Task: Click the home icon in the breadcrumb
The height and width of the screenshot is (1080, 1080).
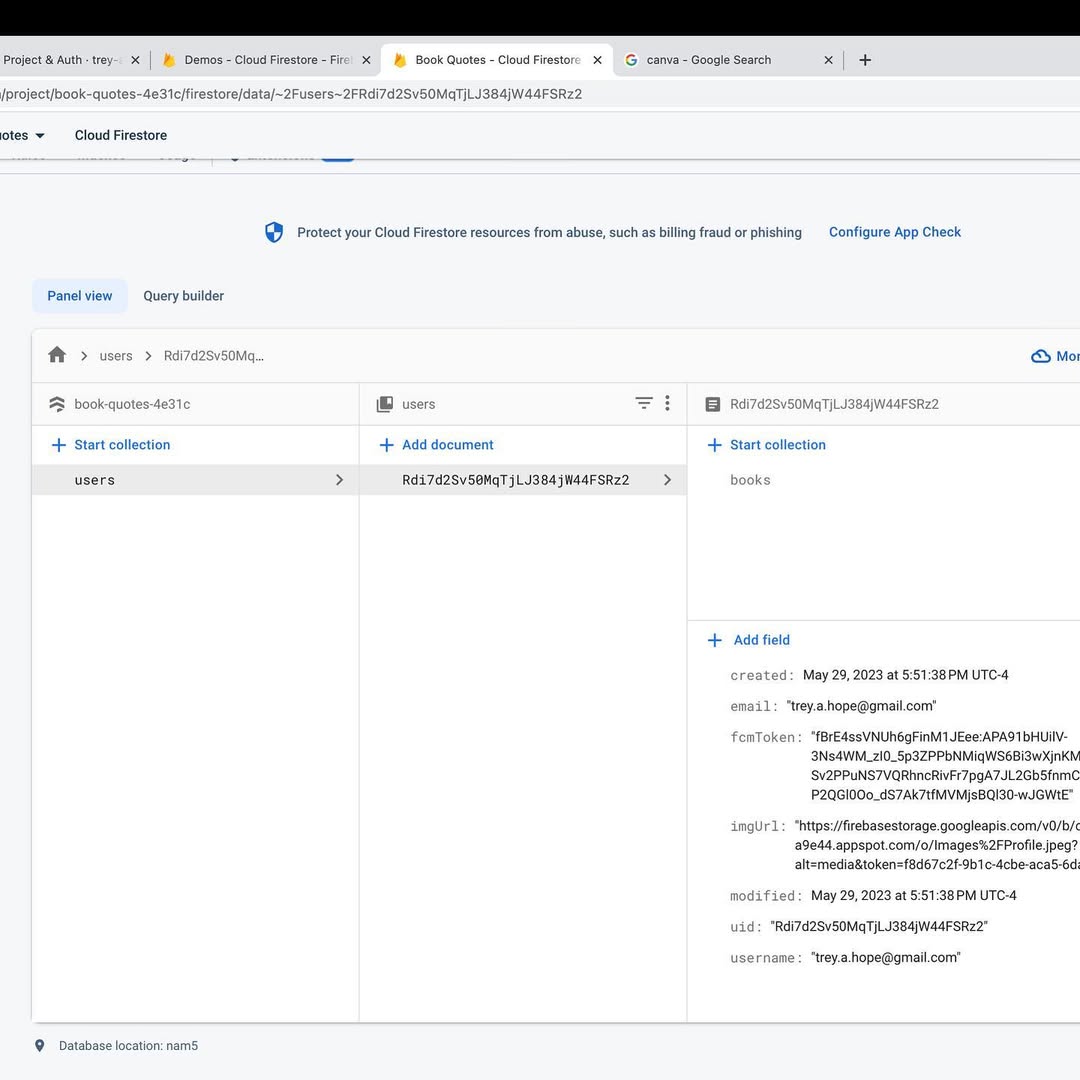Action: click(57, 355)
